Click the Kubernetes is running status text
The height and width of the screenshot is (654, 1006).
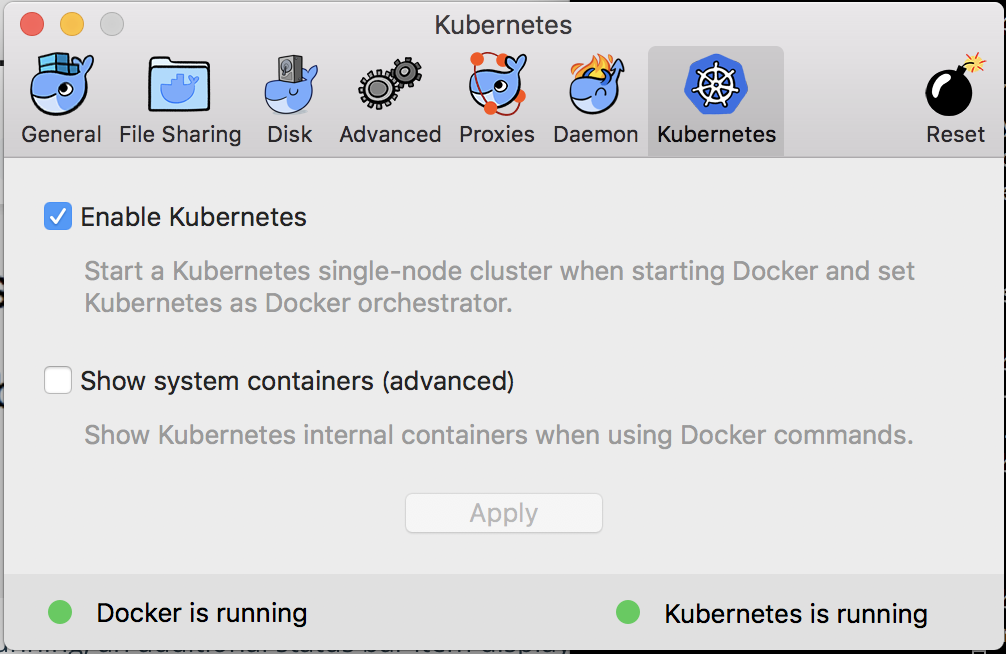coord(796,614)
